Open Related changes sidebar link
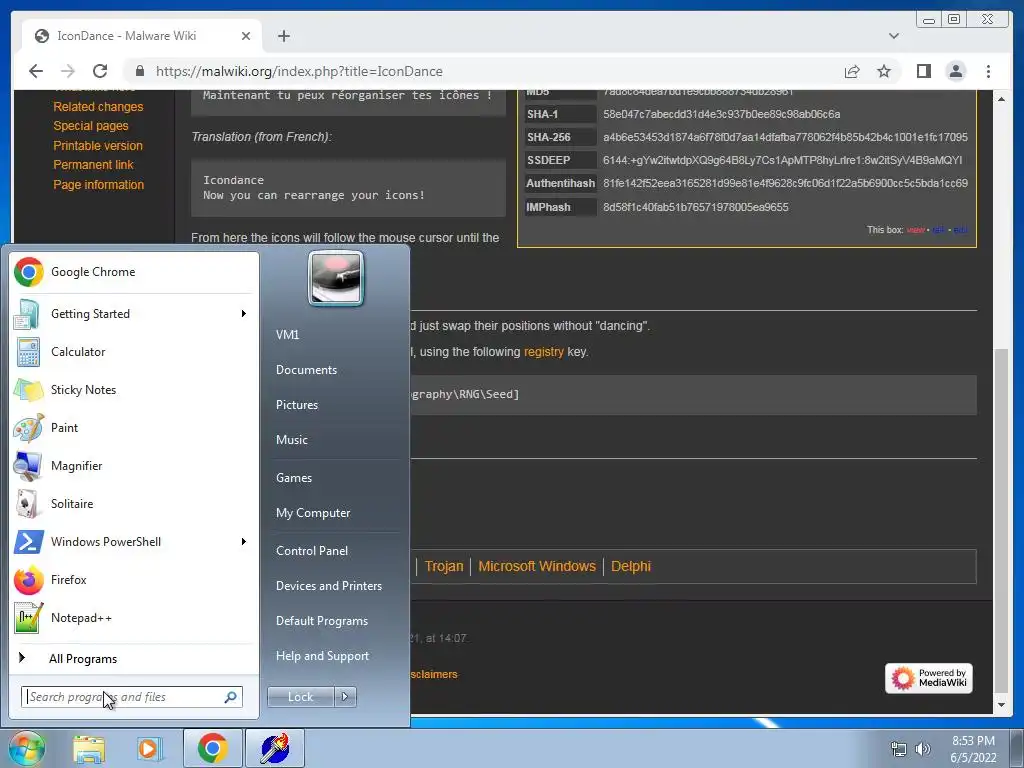Screen dimensions: 1024x768 (x=98, y=106)
